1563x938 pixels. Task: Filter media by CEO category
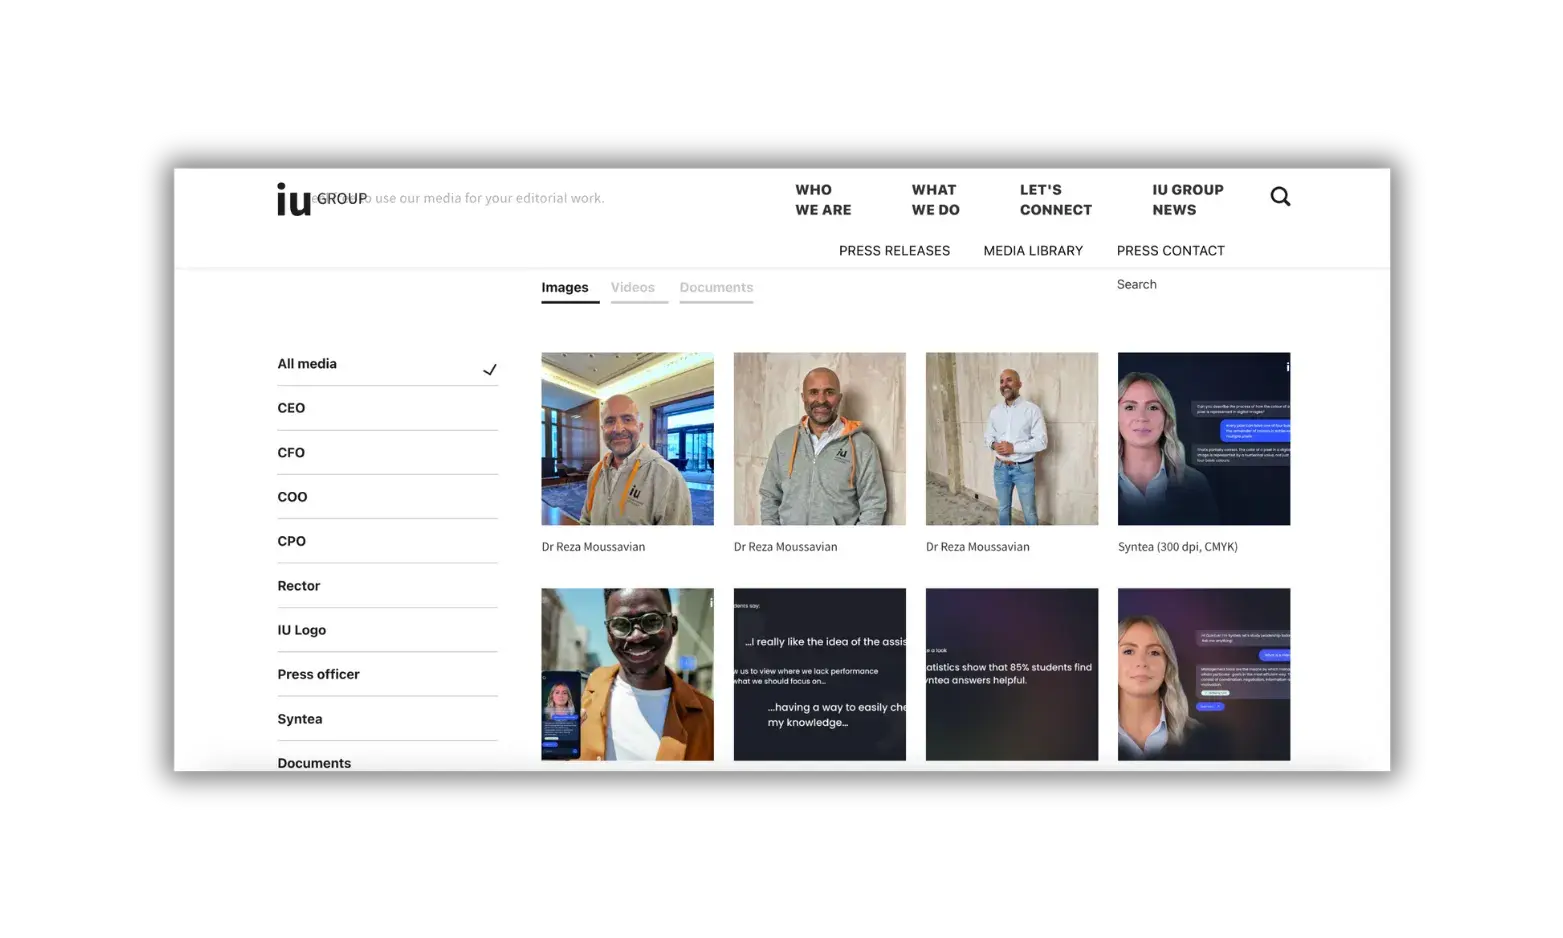(x=387, y=408)
